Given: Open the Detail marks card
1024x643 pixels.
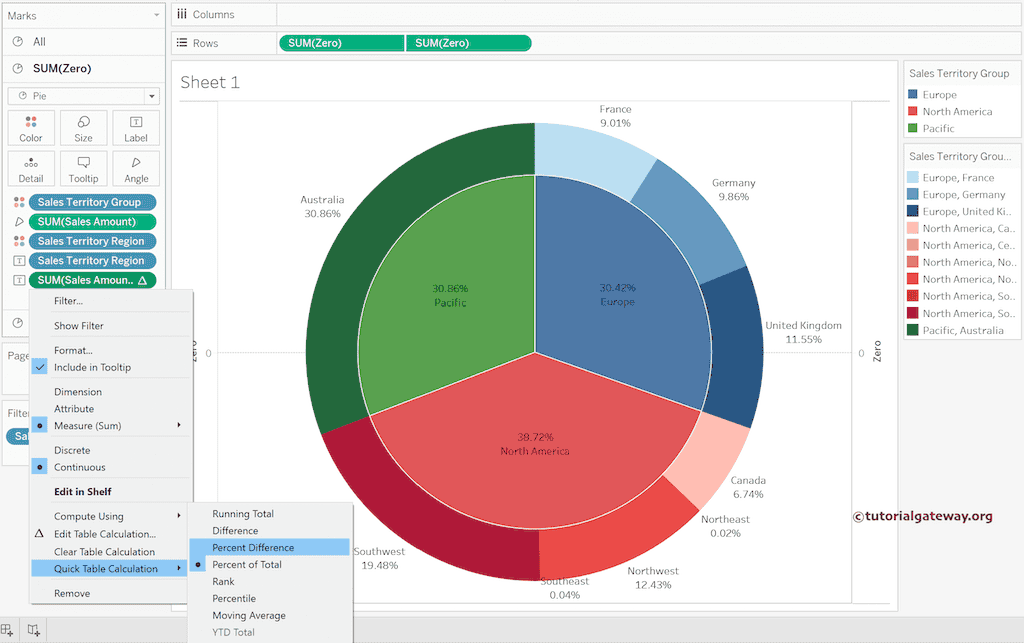Looking at the screenshot, I should point(31,169).
